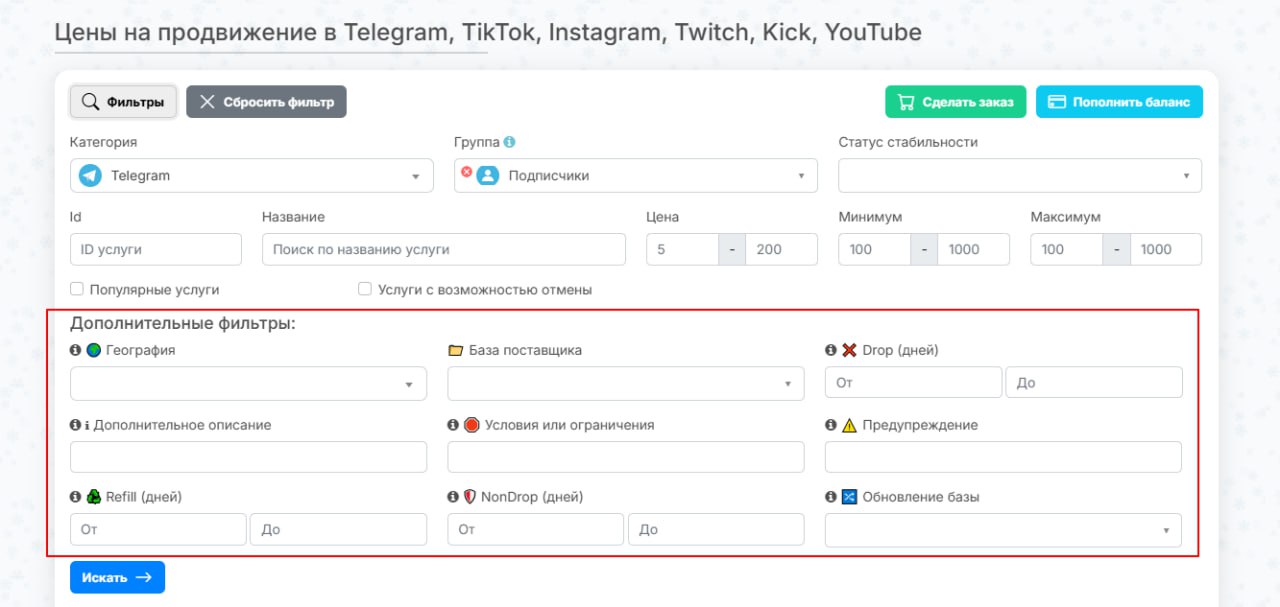Focus the Поиск по названию услуги field
This screenshot has width=1280, height=607.
coord(443,249)
